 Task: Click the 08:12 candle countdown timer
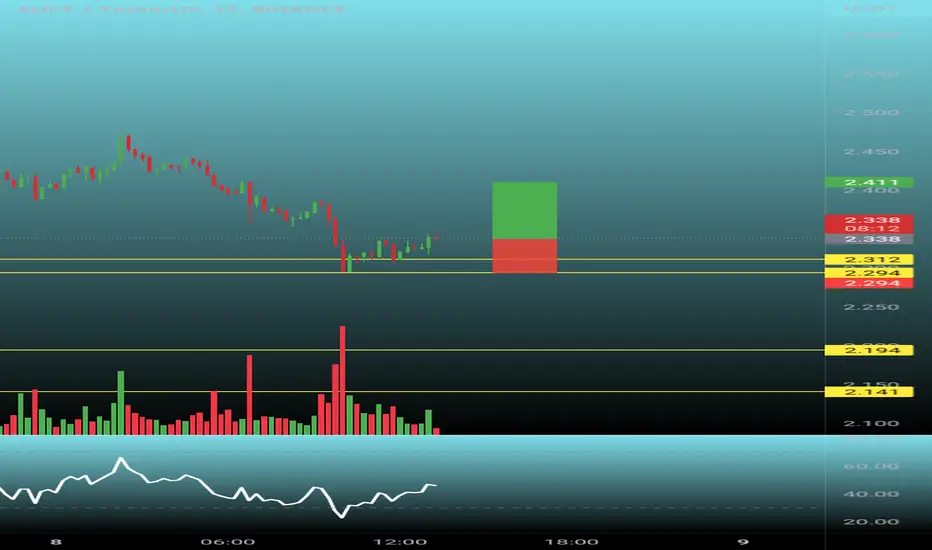[869, 229]
